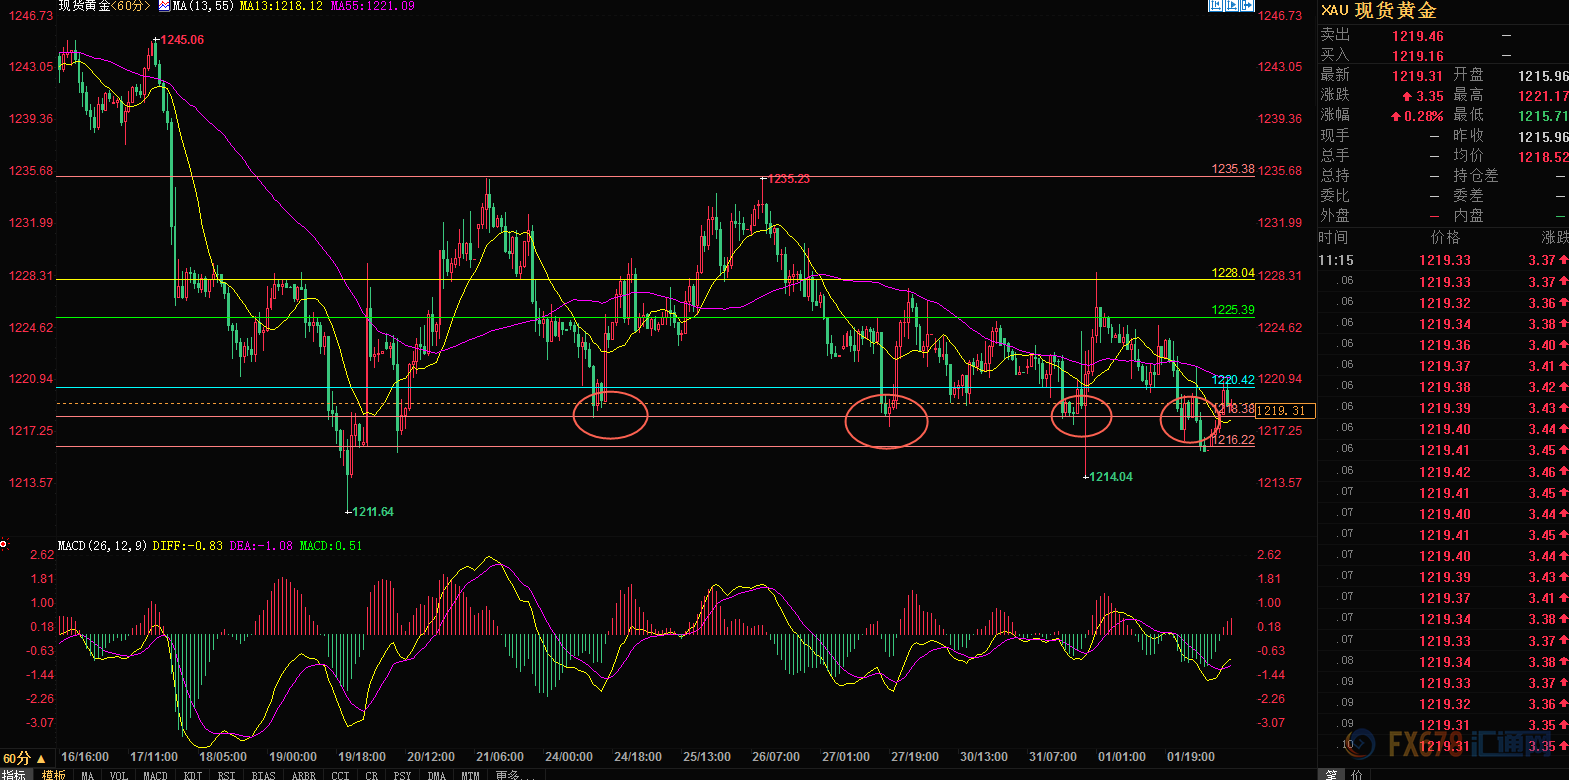Image resolution: width=1569 pixels, height=780 pixels.
Task: Click the MA indicator chart icon
Action: pos(164,6)
